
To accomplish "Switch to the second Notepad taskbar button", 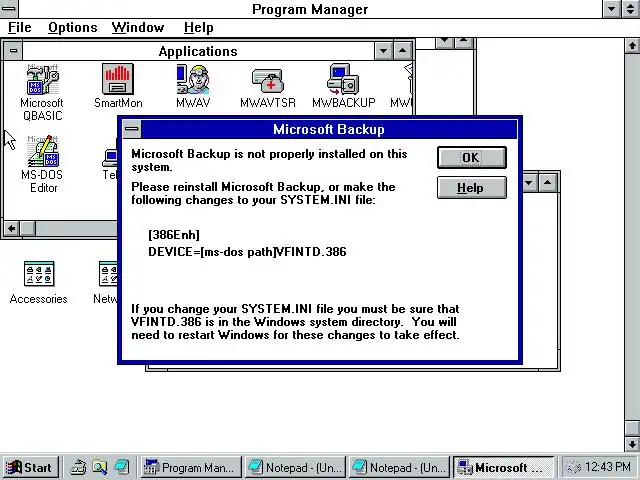I will click(x=400, y=467).
